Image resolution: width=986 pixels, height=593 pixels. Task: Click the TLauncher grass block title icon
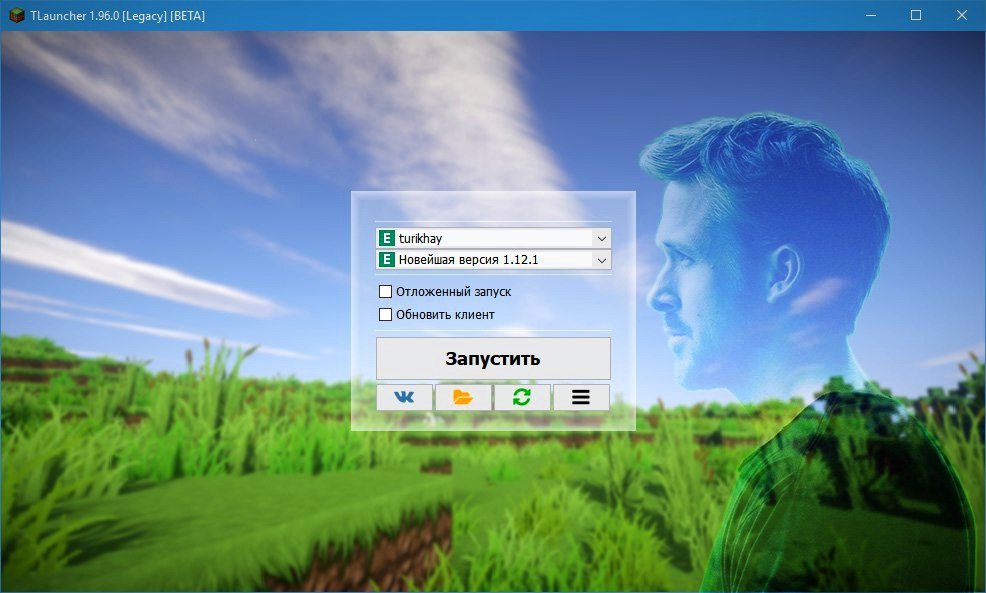(16, 15)
